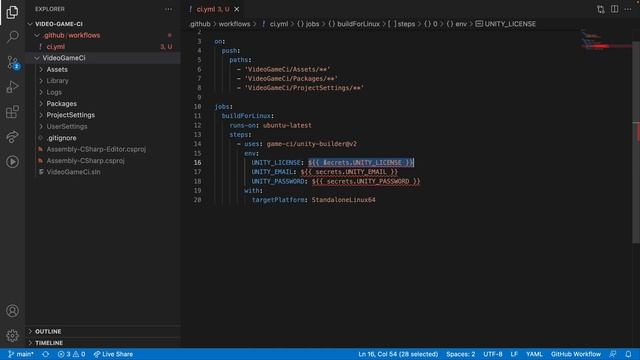Click the env breadcrumb
This screenshot has width=640, height=360.
click(456, 24)
